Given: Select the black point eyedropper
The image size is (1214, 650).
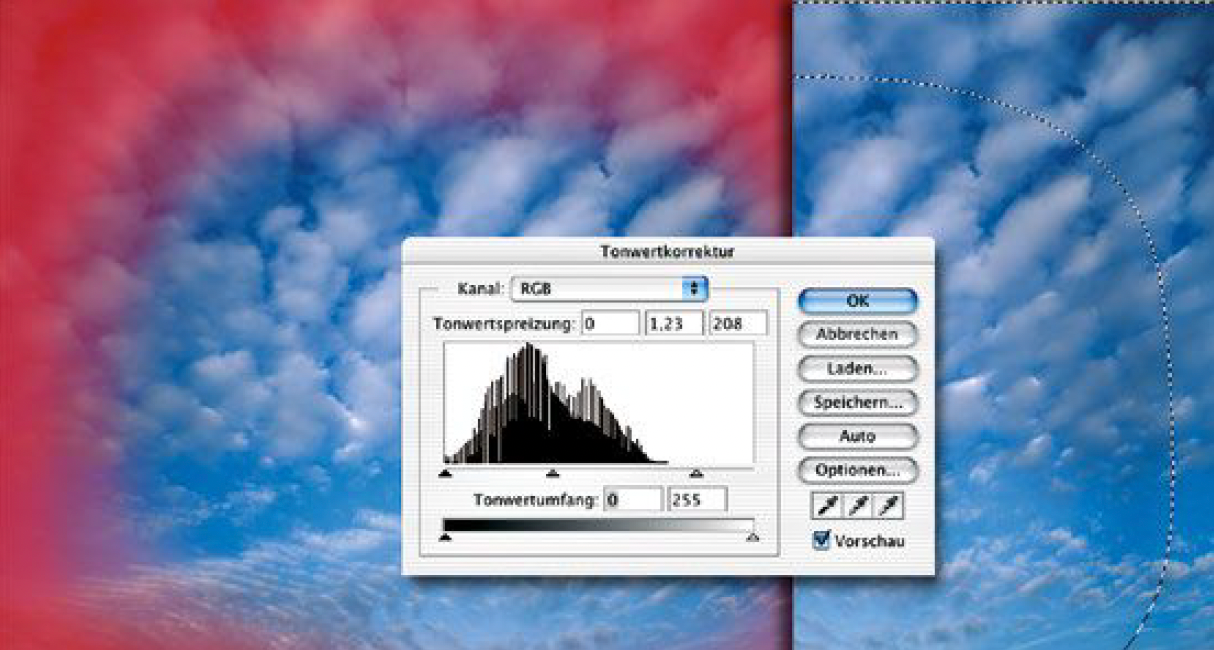Looking at the screenshot, I should point(826,507).
